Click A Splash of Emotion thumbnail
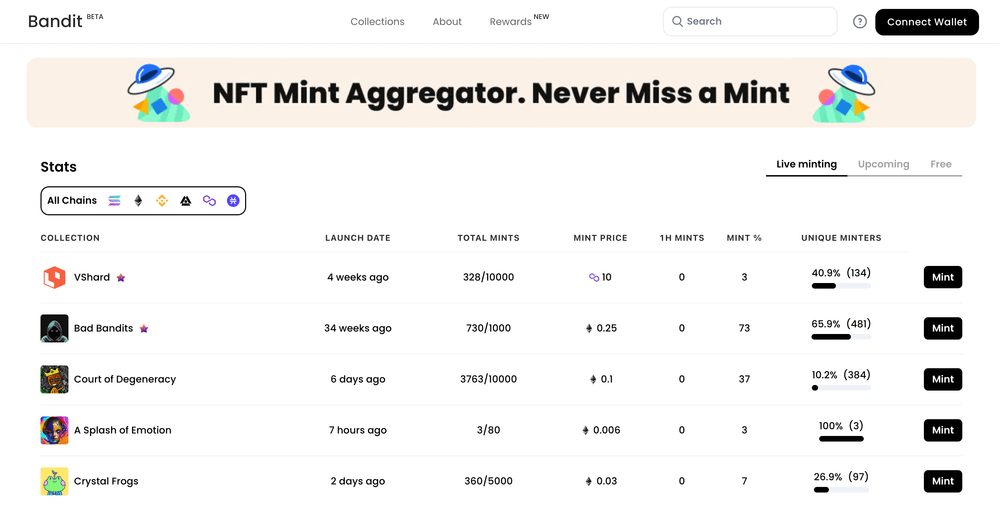1000x506 pixels. 54,431
